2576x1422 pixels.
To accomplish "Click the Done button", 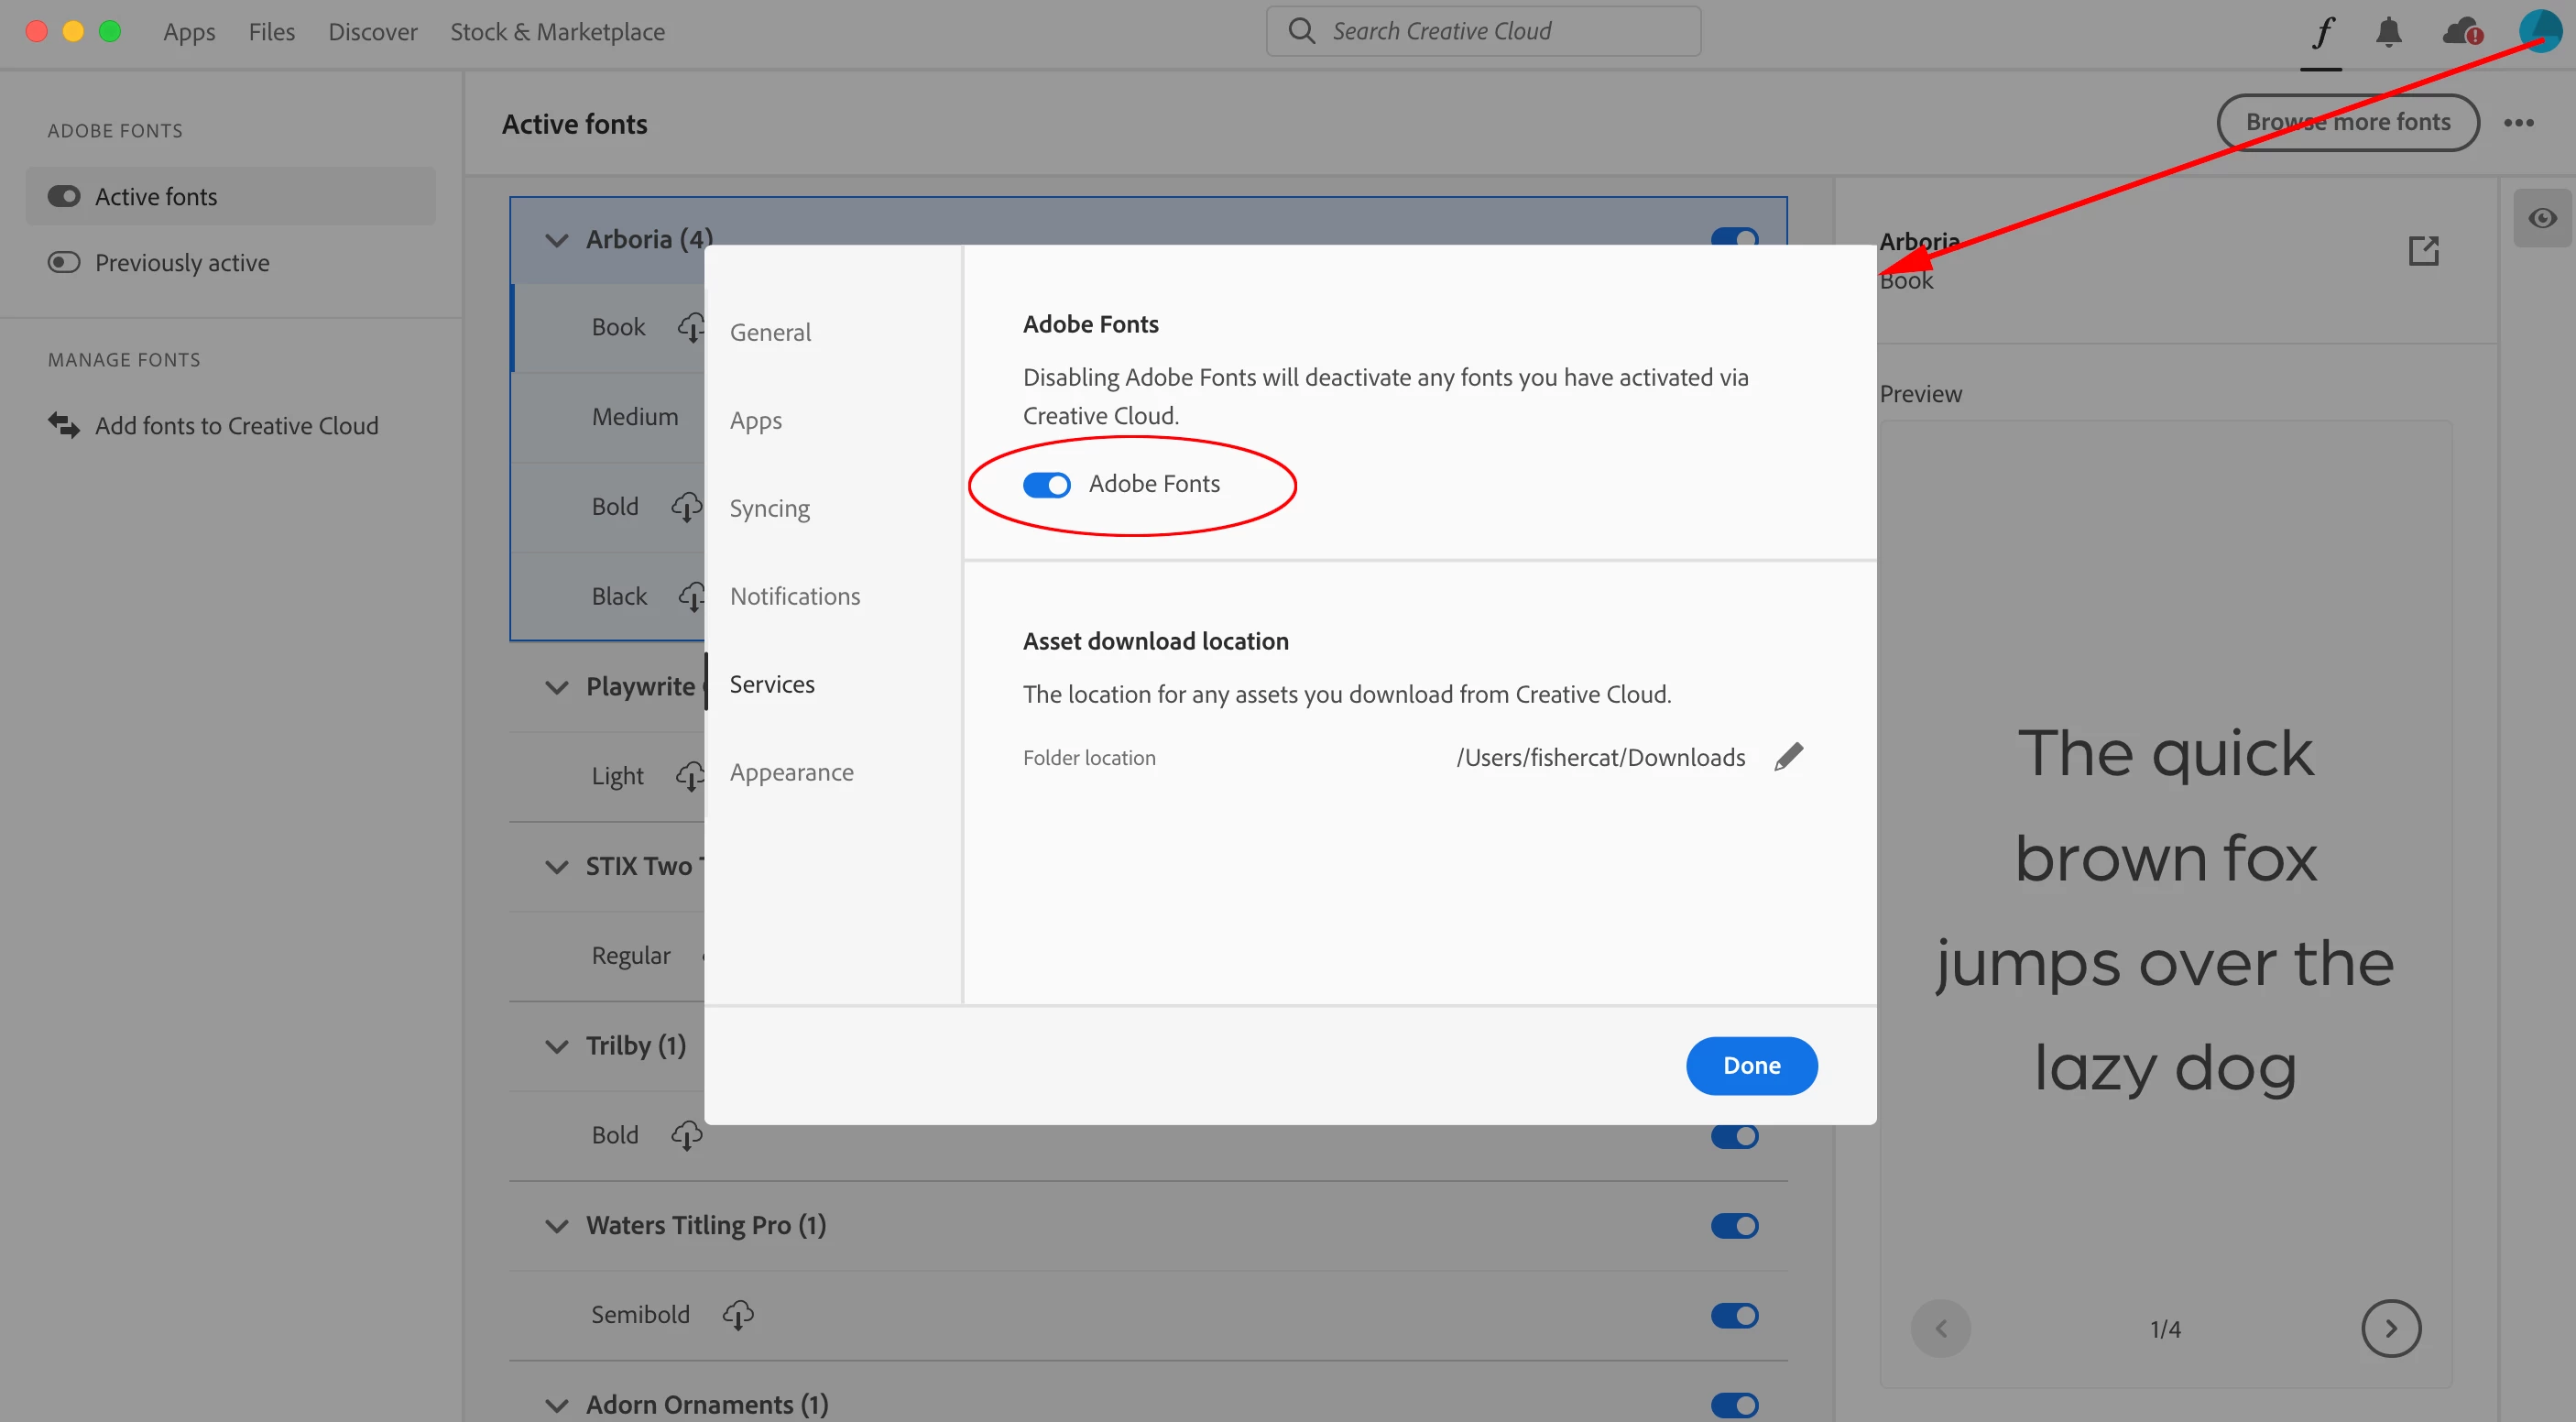I will pos(1751,1065).
